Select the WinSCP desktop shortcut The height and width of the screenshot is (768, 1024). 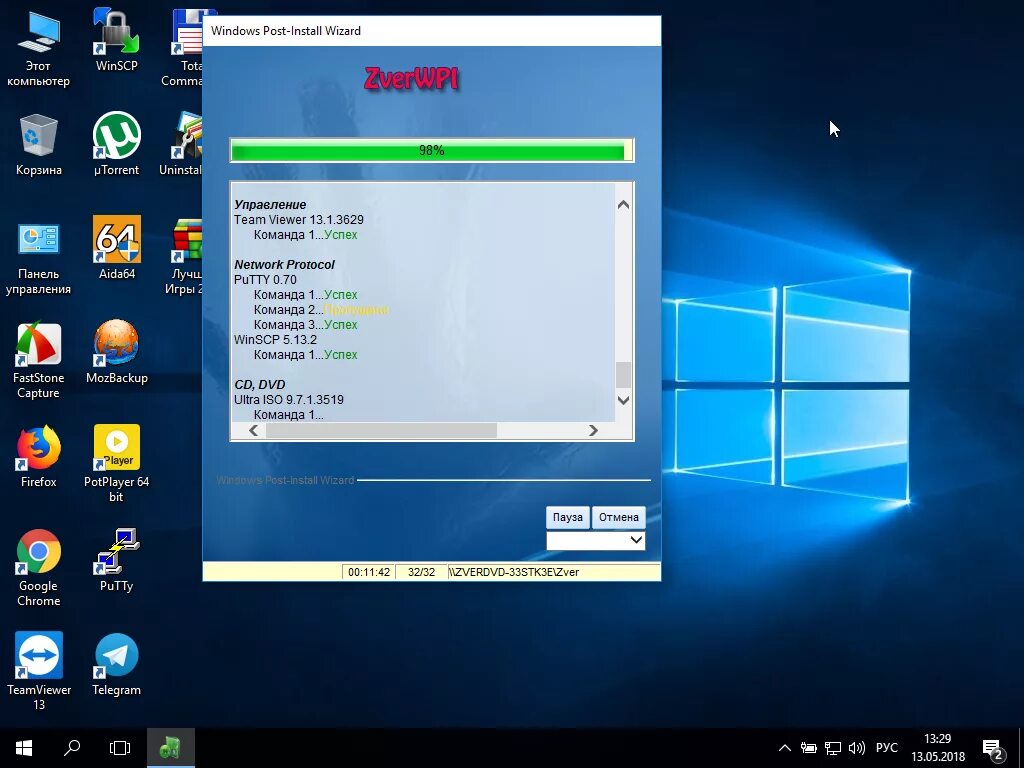tap(116, 40)
